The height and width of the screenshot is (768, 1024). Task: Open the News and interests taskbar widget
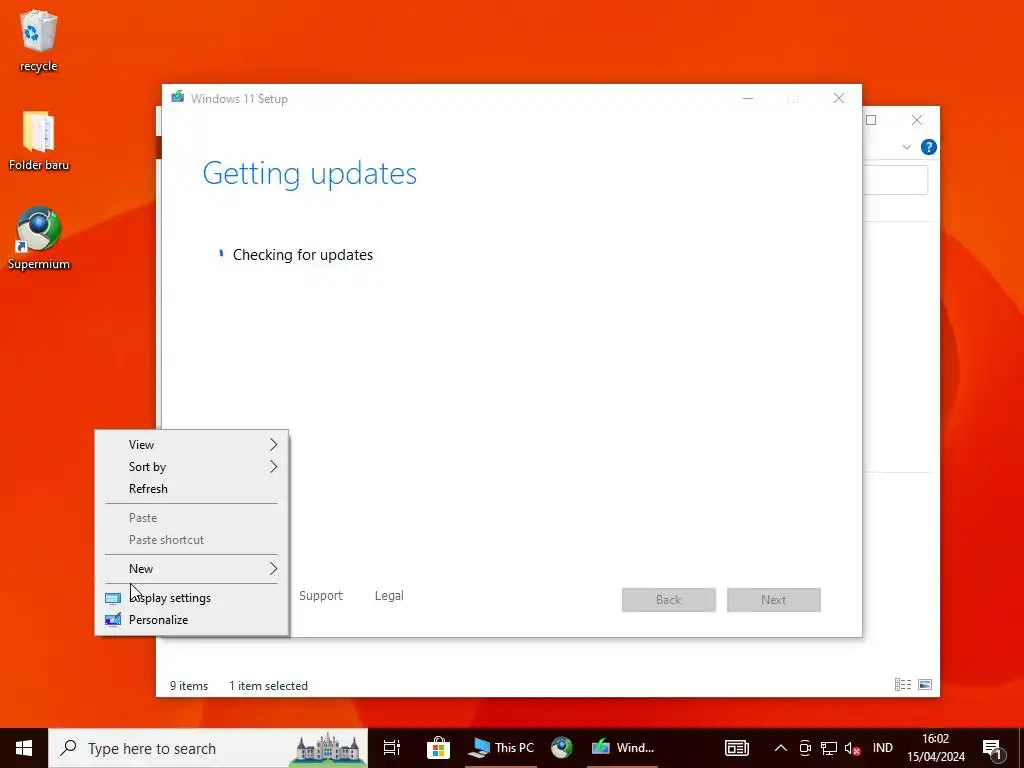click(737, 748)
